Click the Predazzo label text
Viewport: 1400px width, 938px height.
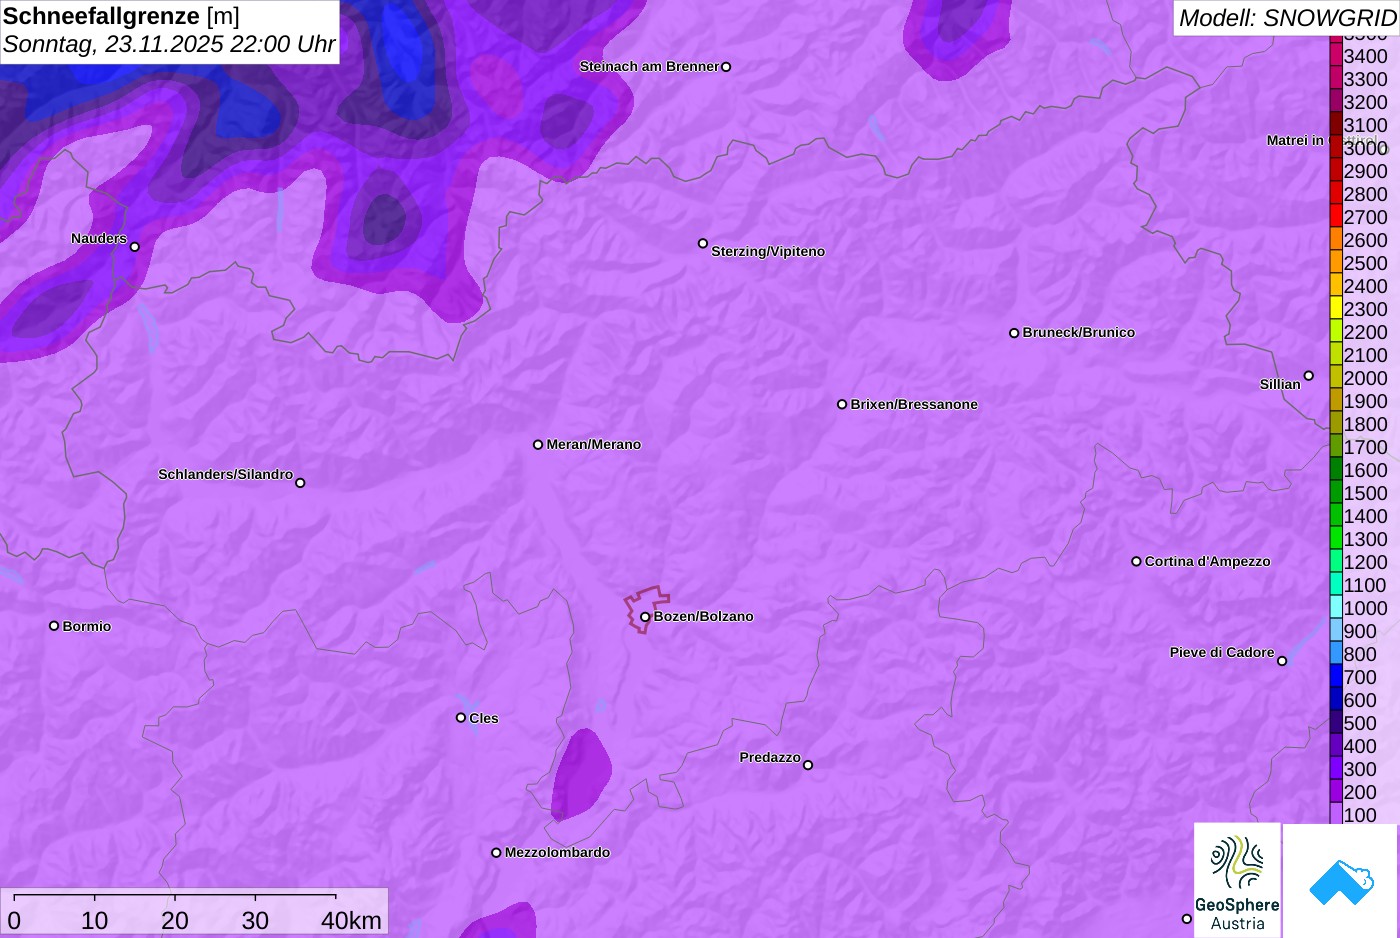[x=770, y=758]
